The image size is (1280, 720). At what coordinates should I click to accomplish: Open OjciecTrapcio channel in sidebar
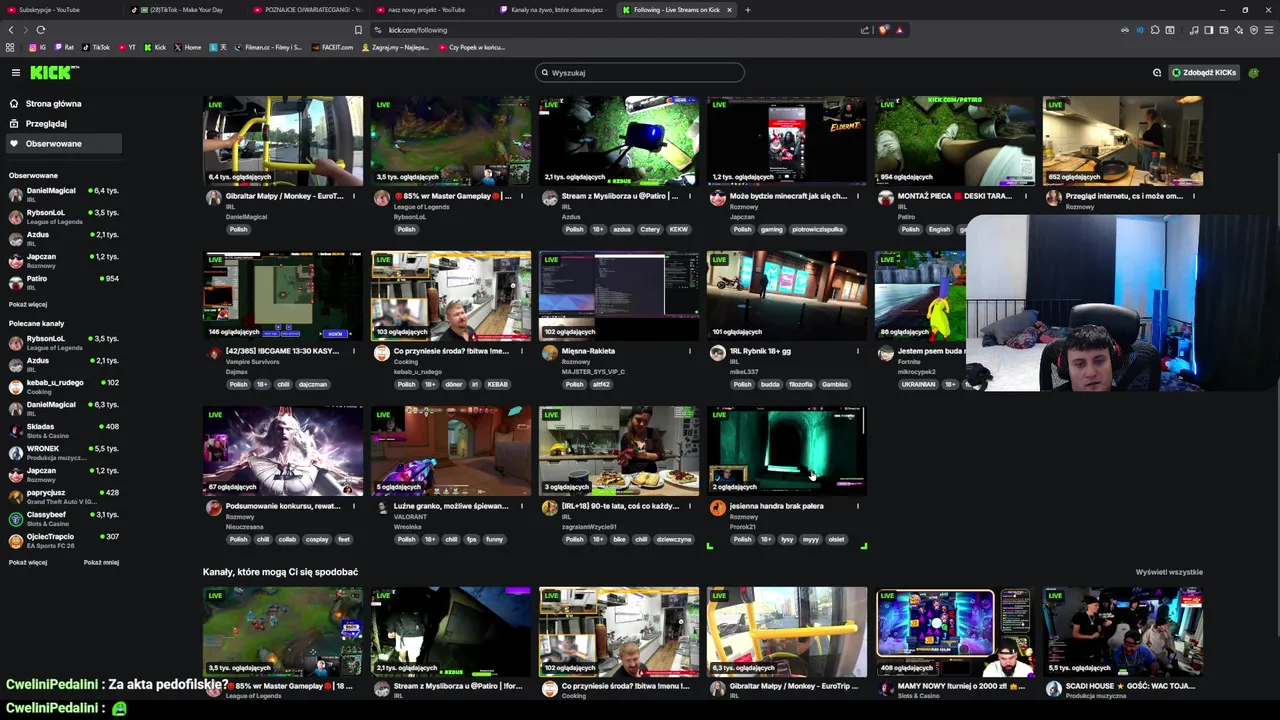point(64,540)
